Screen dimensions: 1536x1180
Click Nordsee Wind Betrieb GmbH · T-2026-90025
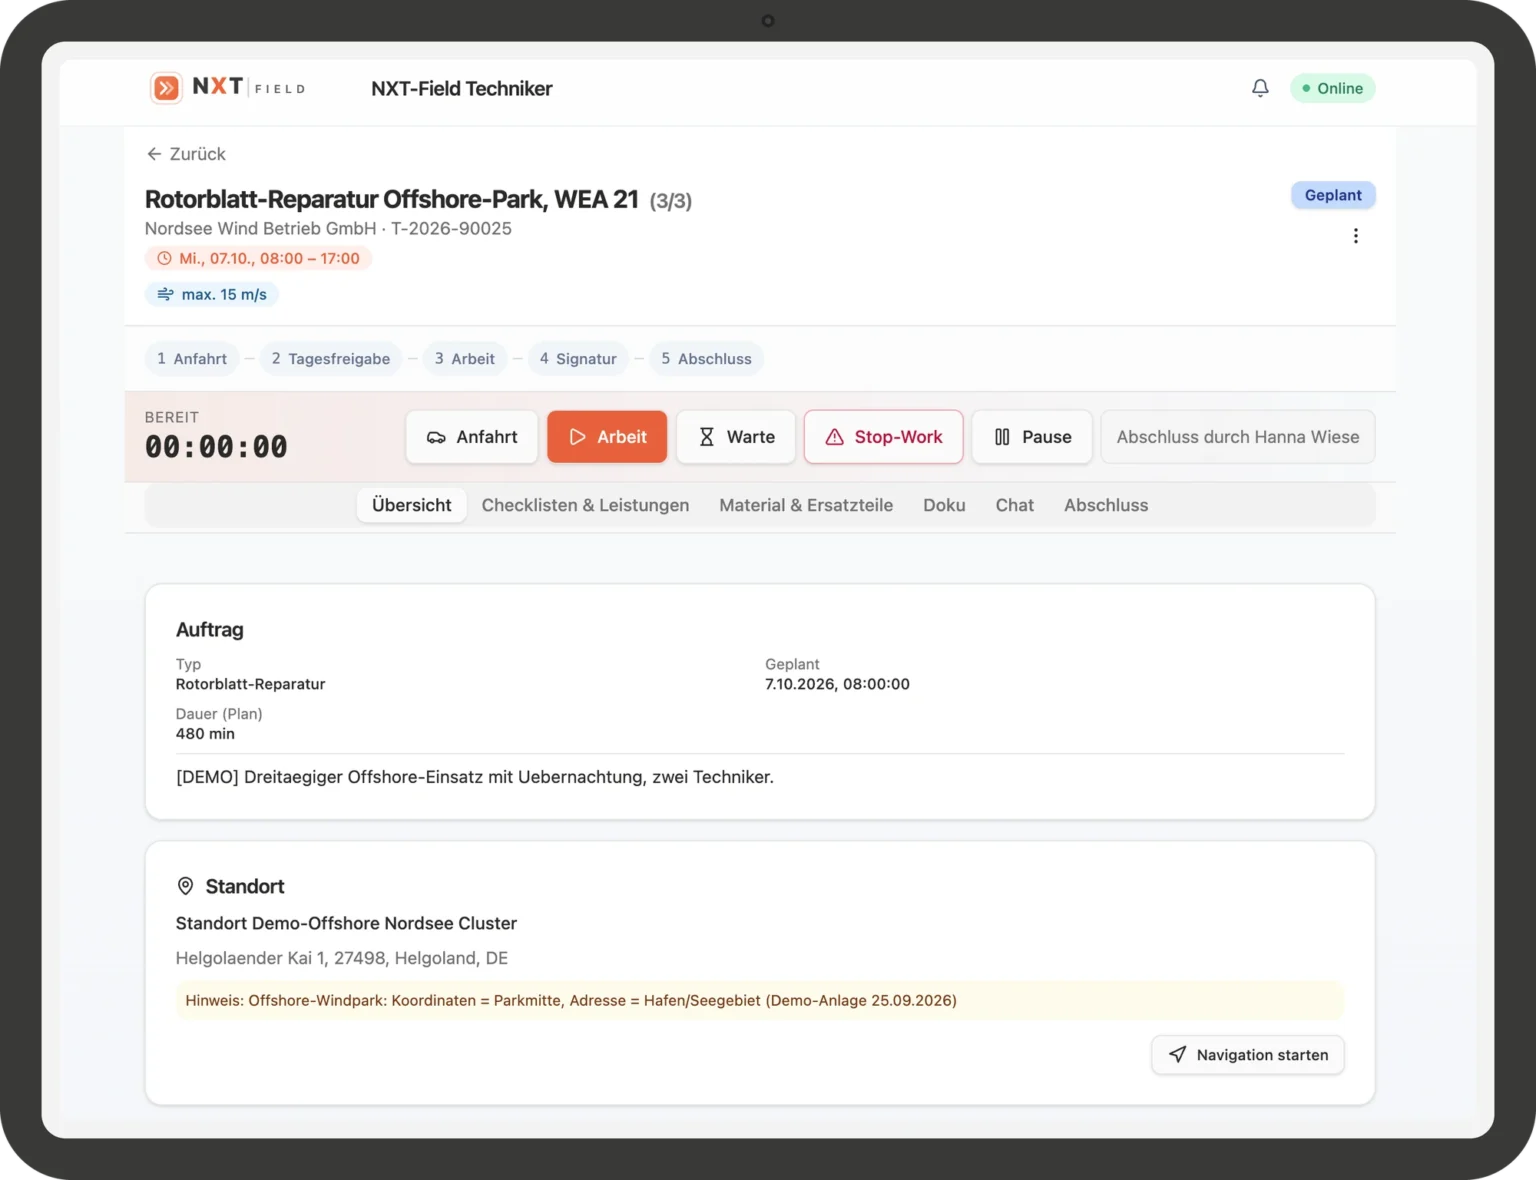[x=328, y=228]
